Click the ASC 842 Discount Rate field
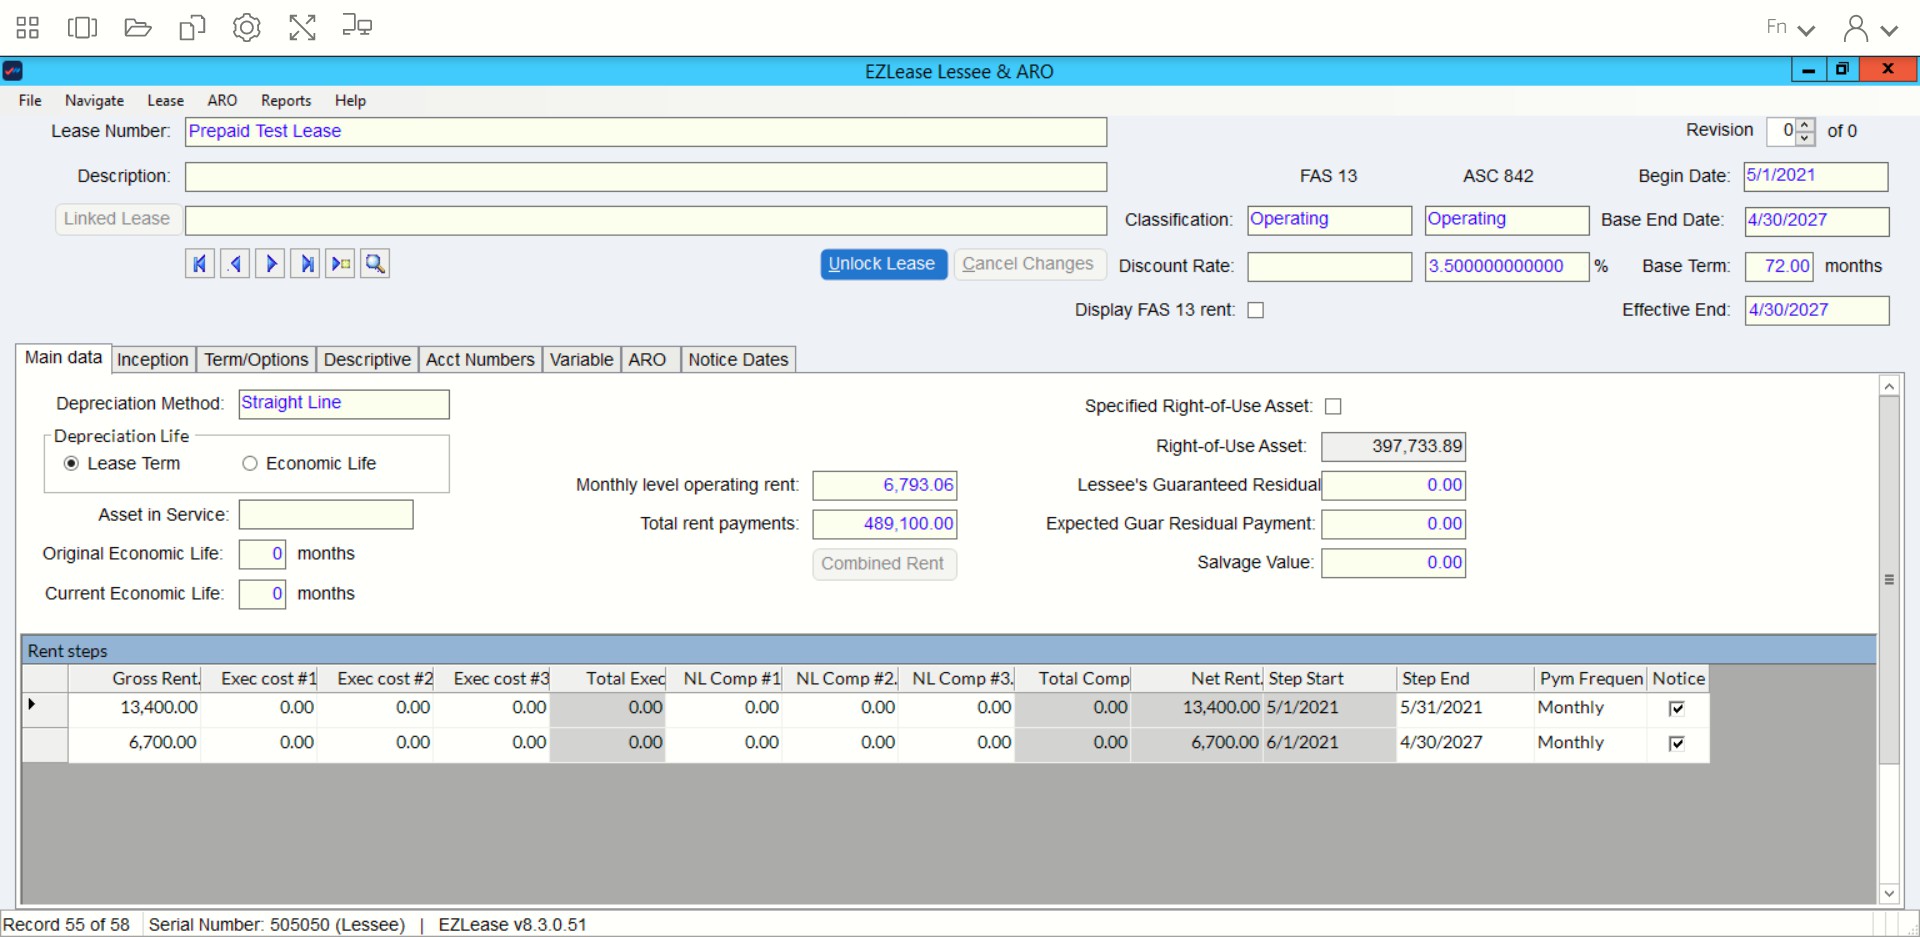 tap(1506, 267)
